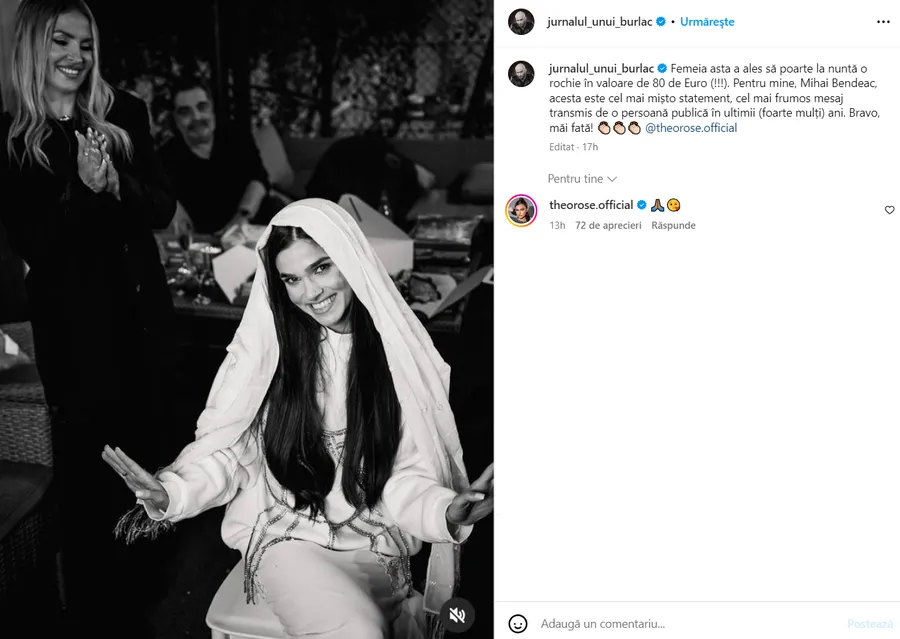Submit the comment with Postează
The height and width of the screenshot is (639, 900).
(870, 623)
